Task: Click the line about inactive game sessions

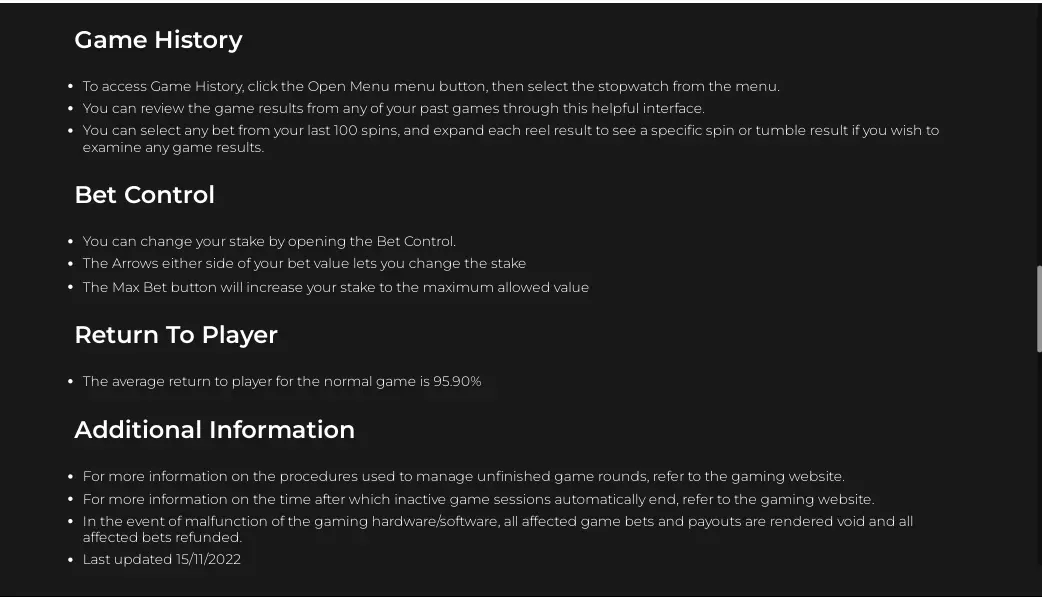Action: pos(478,499)
